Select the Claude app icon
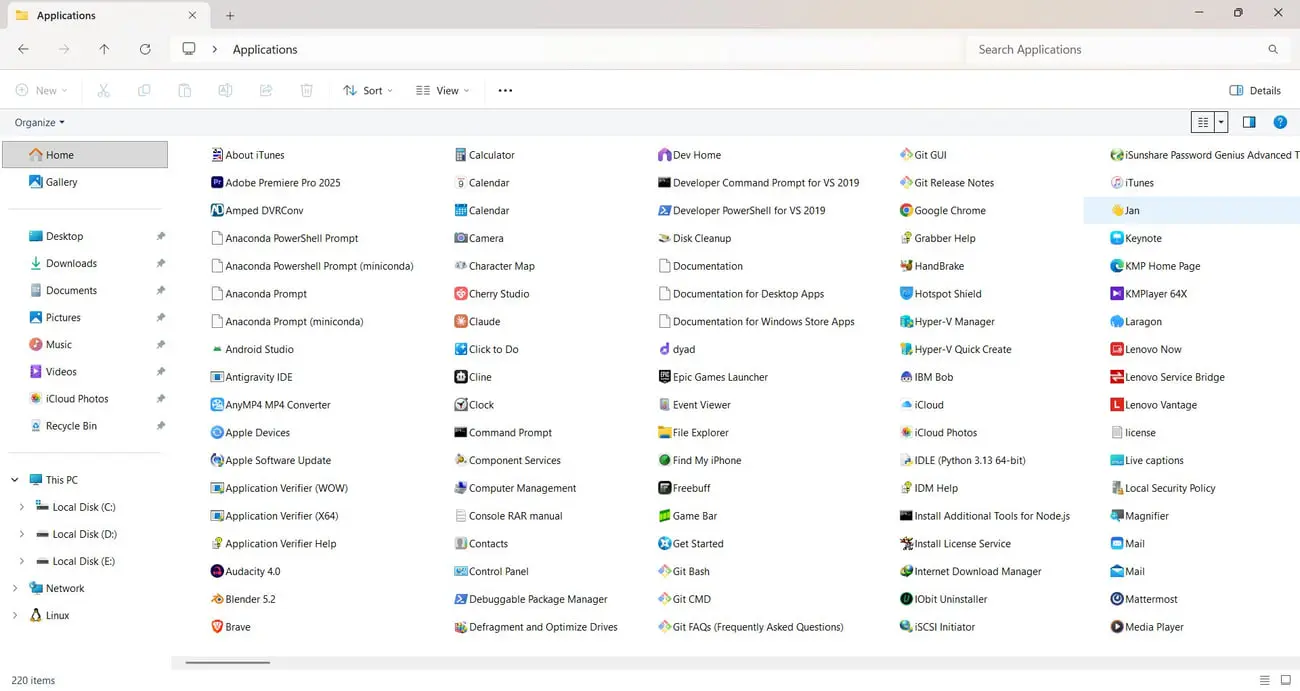This screenshot has height=691, width=1300. 460,322
